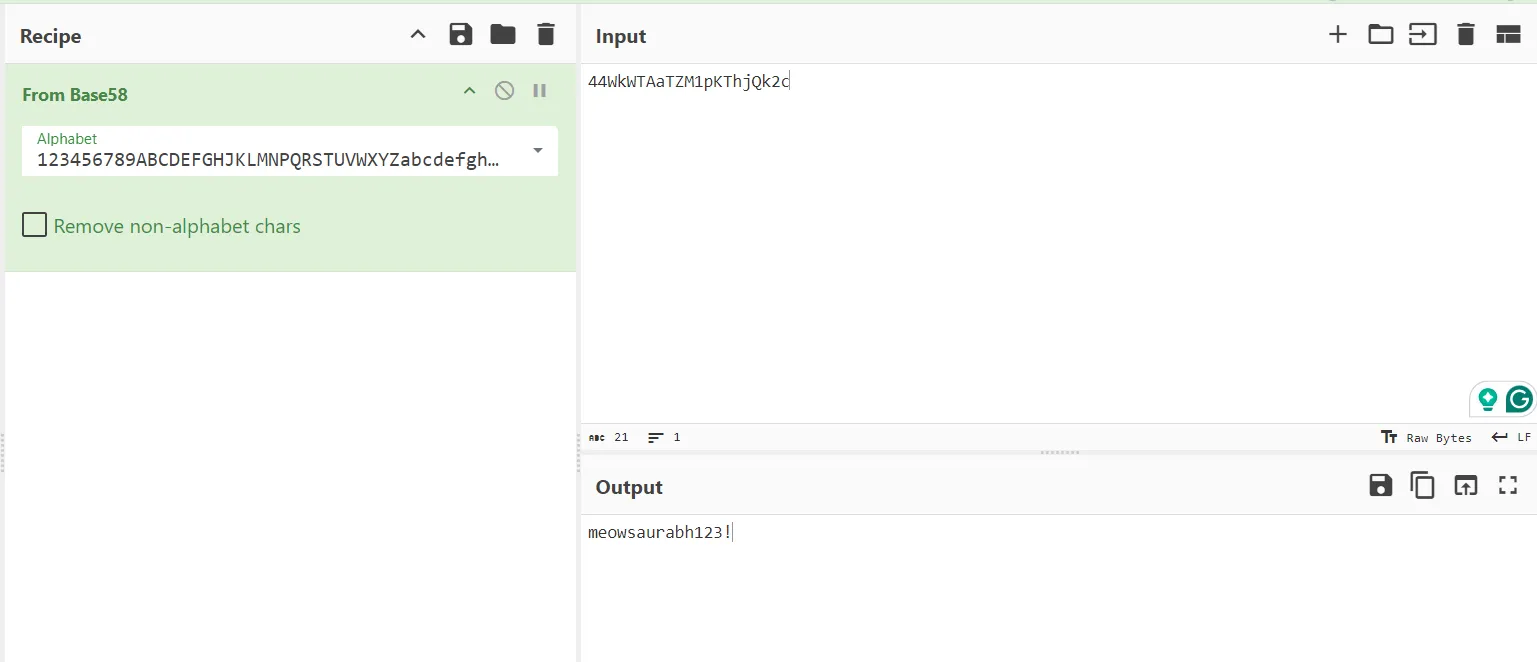Open a folder as input

pos(1380,35)
